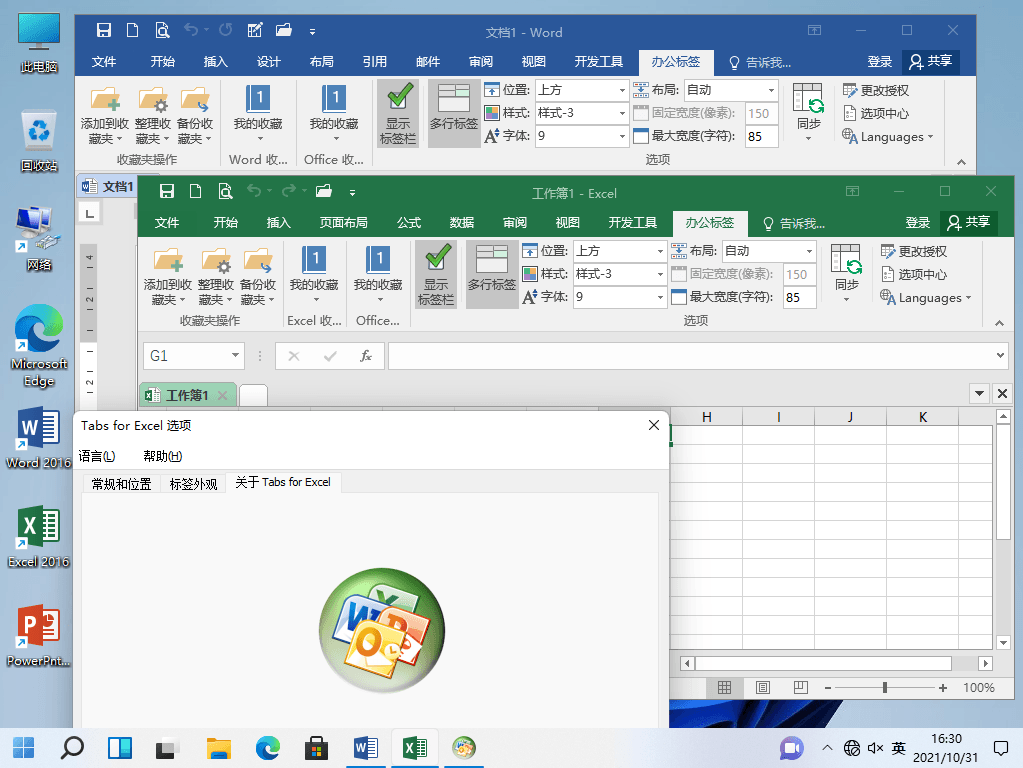
Task: Click 更改授权 in Excel ribbon
Action: point(913,251)
